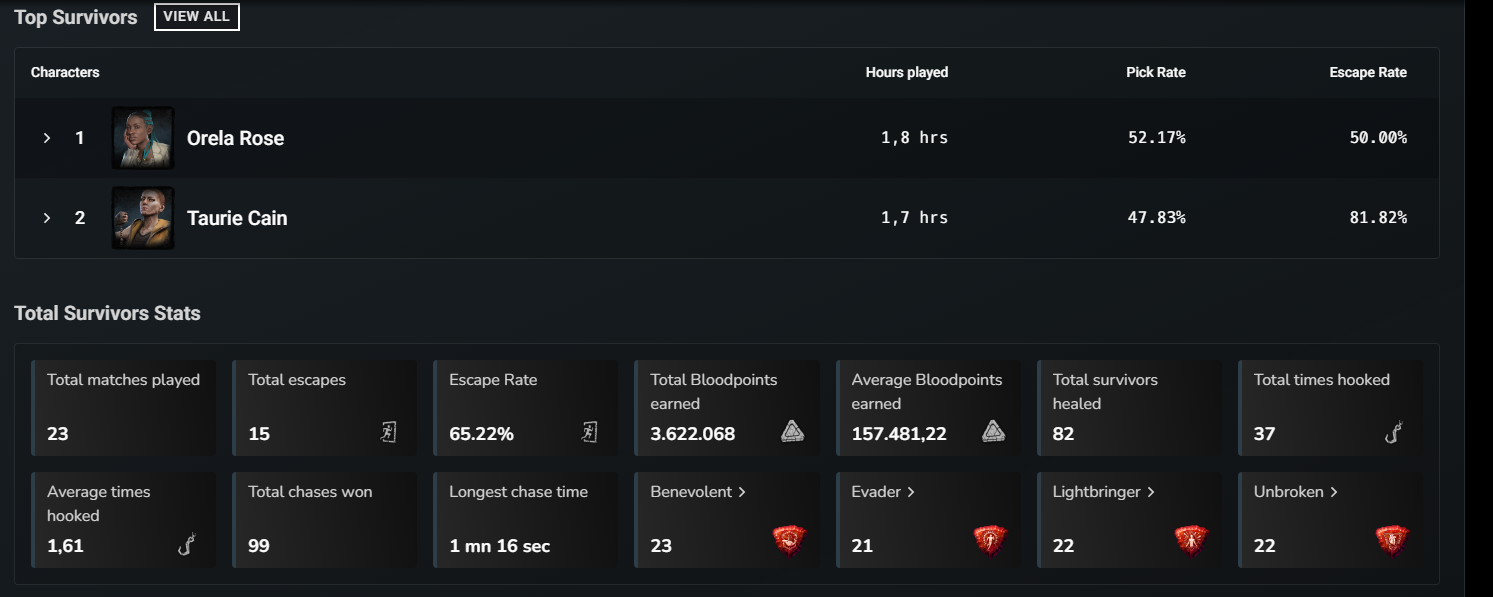Click the red Evader emblem icon
This screenshot has width=1493, height=597.
991,540
